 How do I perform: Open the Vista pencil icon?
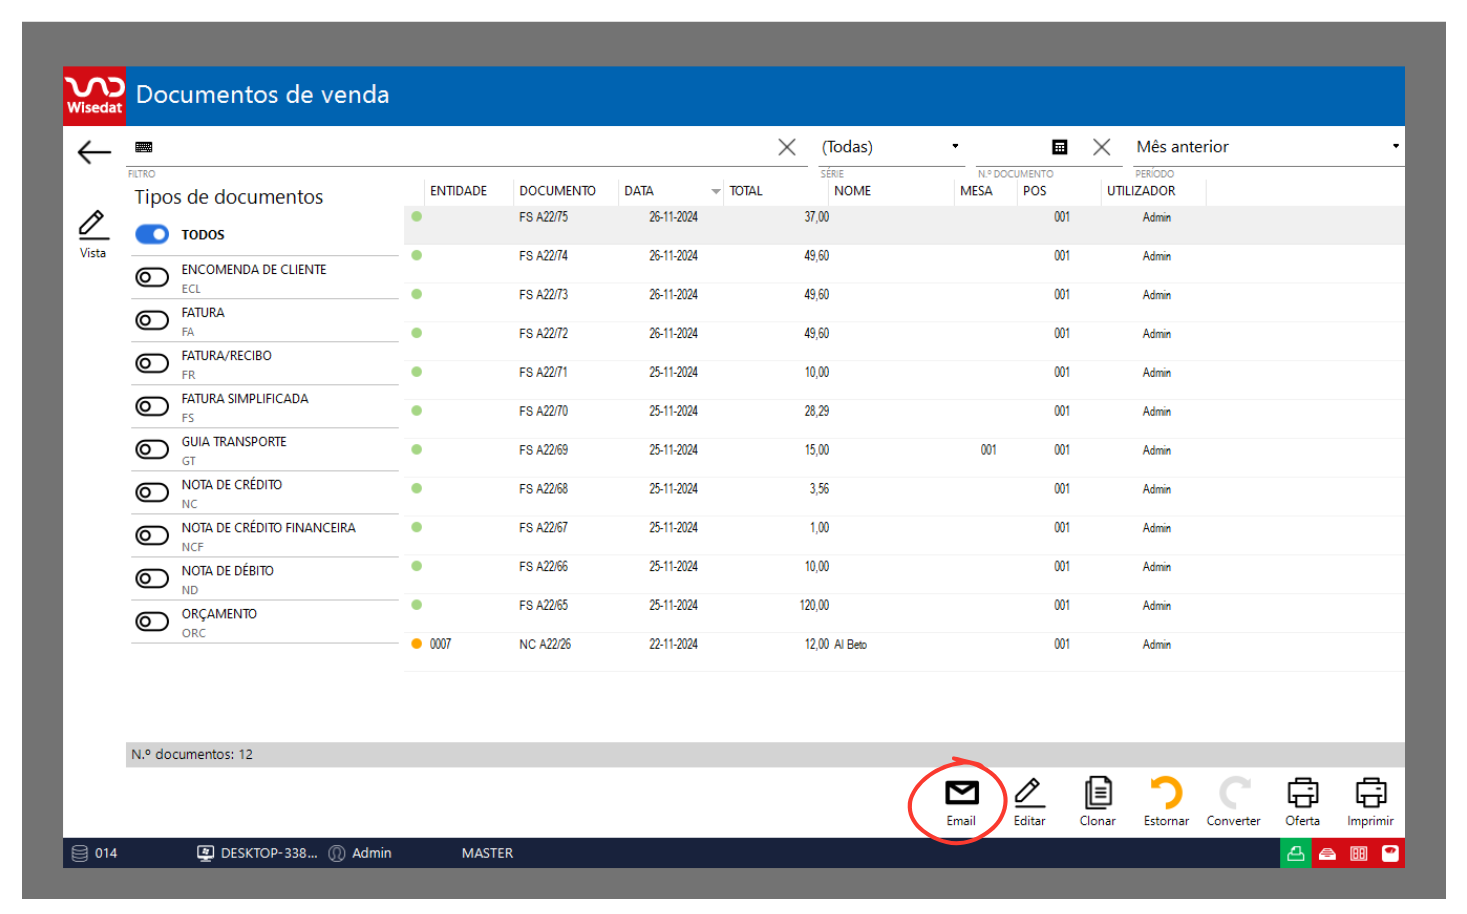coord(93,226)
